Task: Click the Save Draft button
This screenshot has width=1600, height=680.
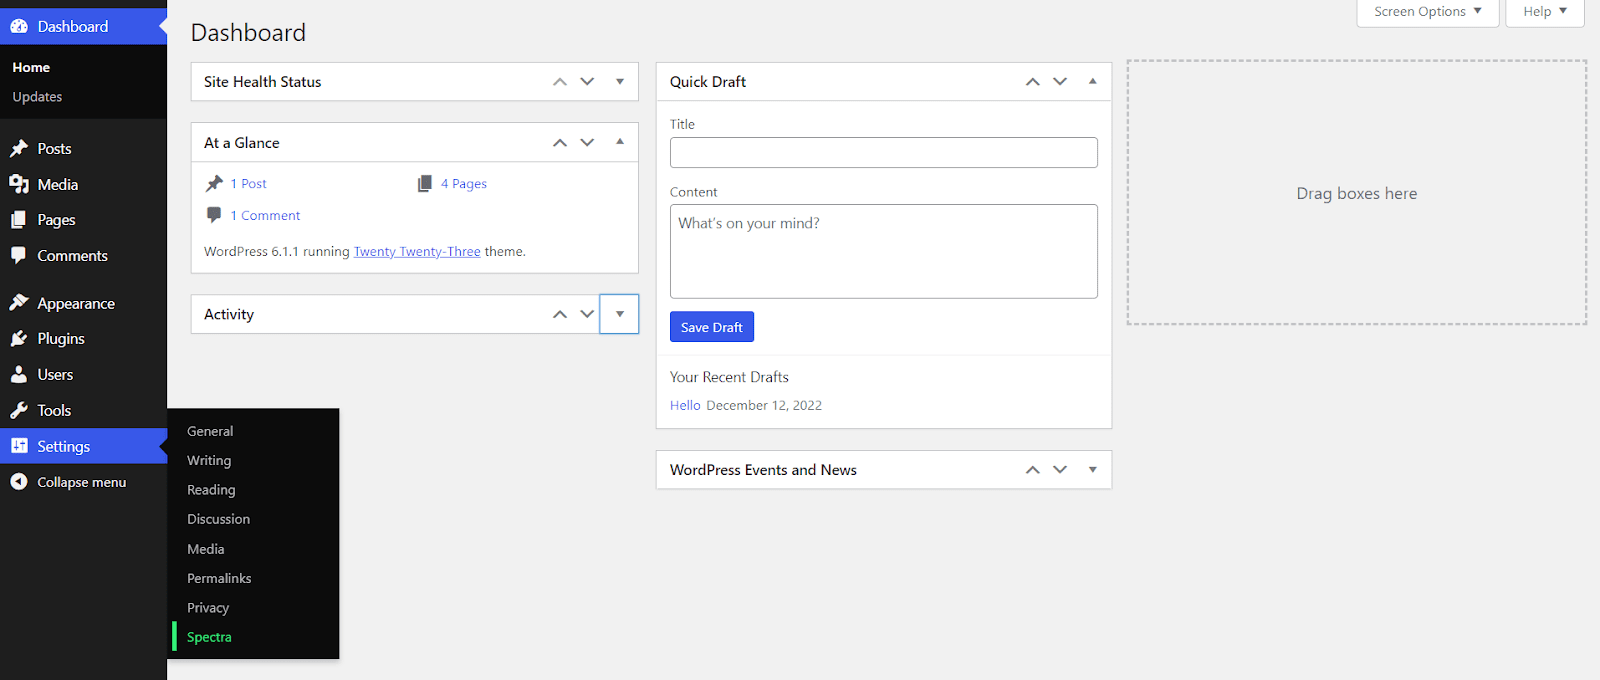Action: tap(712, 327)
